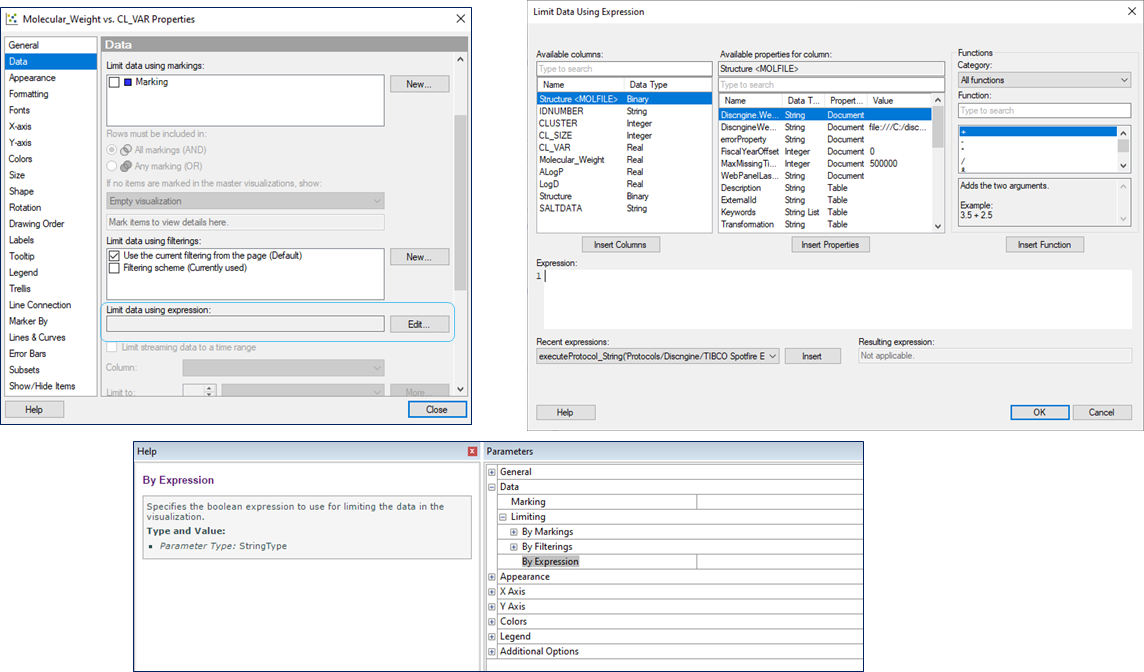Click Insert Function button
Image resolution: width=1144 pixels, height=672 pixels.
[x=1045, y=244]
